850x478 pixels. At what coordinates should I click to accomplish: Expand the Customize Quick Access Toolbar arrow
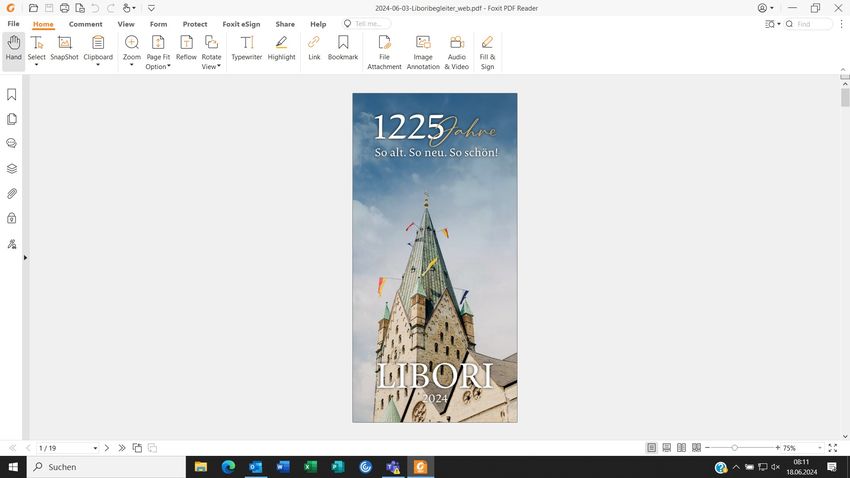[151, 8]
